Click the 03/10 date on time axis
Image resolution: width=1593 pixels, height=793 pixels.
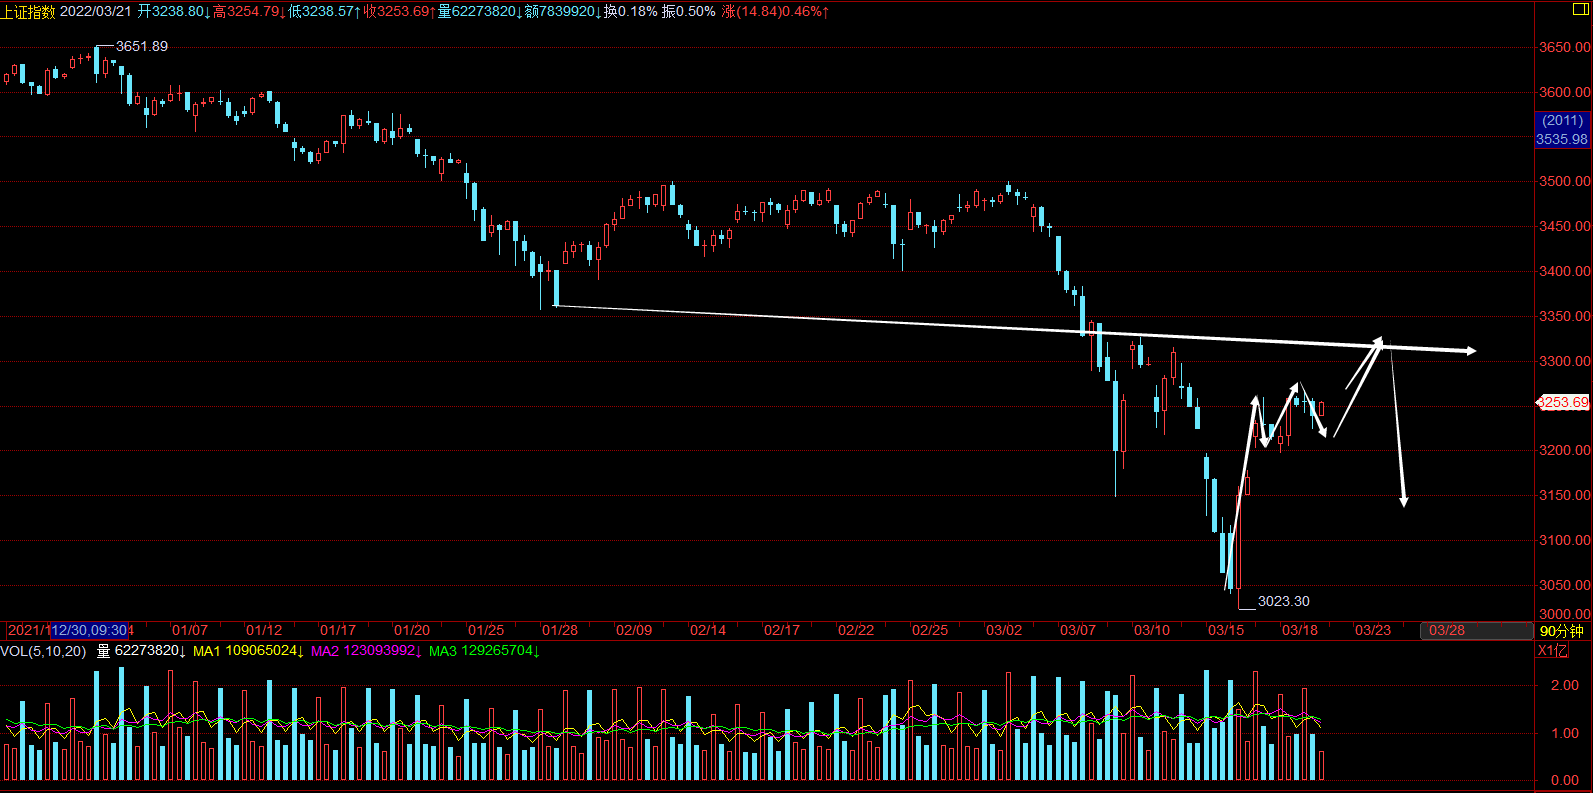point(1152,631)
